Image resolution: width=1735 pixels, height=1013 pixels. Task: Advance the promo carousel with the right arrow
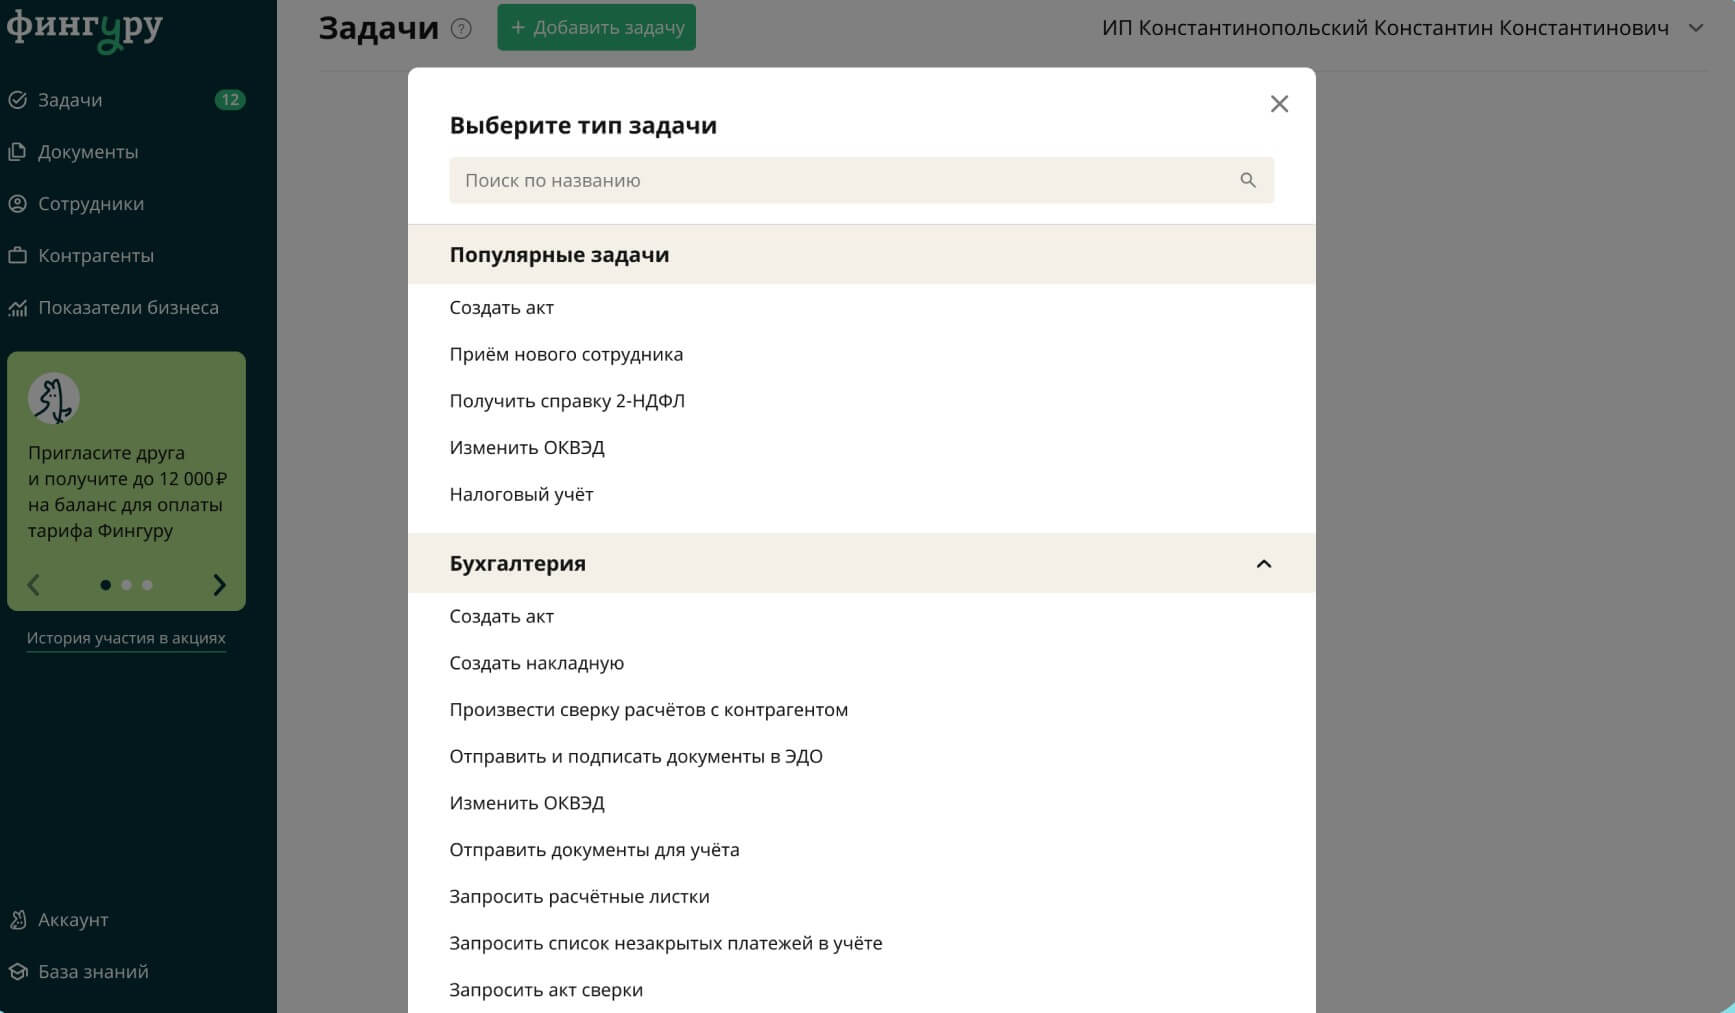(x=219, y=584)
